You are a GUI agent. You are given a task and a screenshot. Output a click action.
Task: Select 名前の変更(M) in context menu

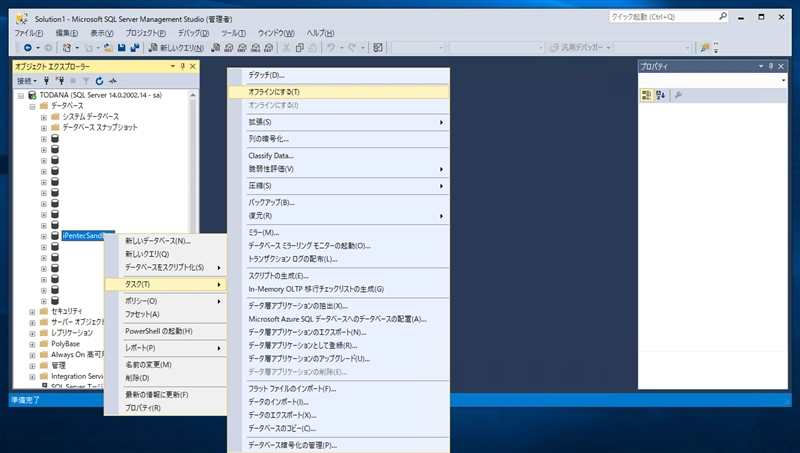point(166,365)
